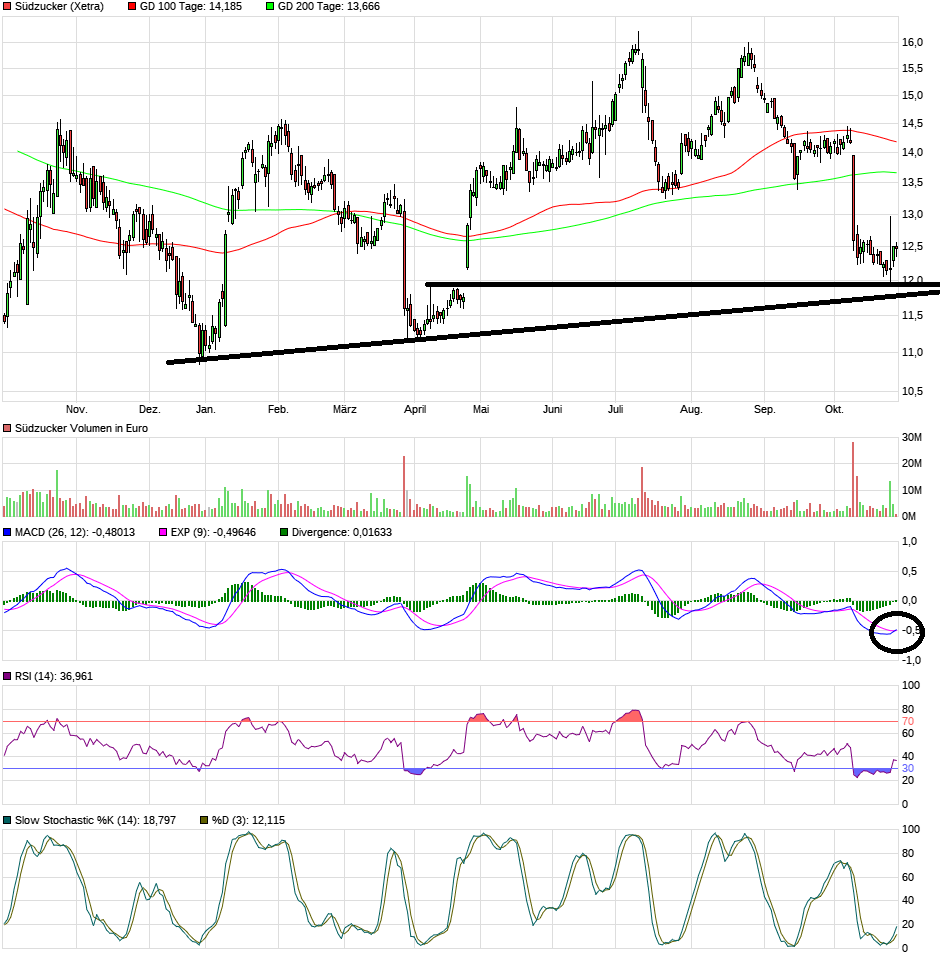Click the 'Jan.' month label
This screenshot has width=940, height=958.
206,409
